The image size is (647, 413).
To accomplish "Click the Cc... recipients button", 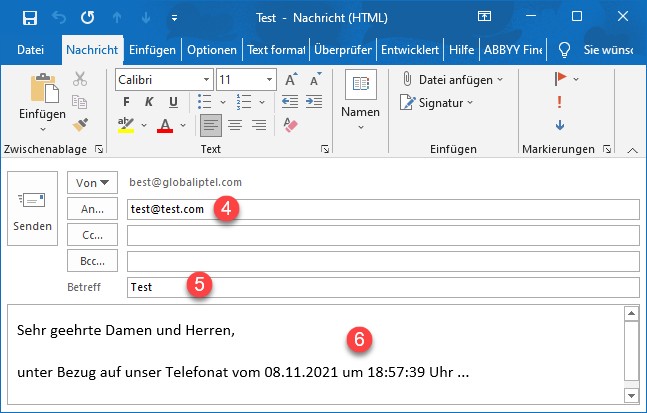I will 92,235.
